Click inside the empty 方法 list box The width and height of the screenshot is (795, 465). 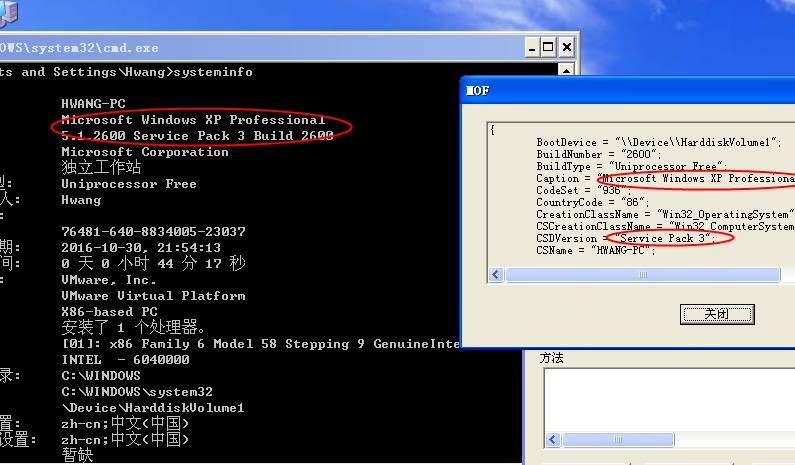point(669,400)
